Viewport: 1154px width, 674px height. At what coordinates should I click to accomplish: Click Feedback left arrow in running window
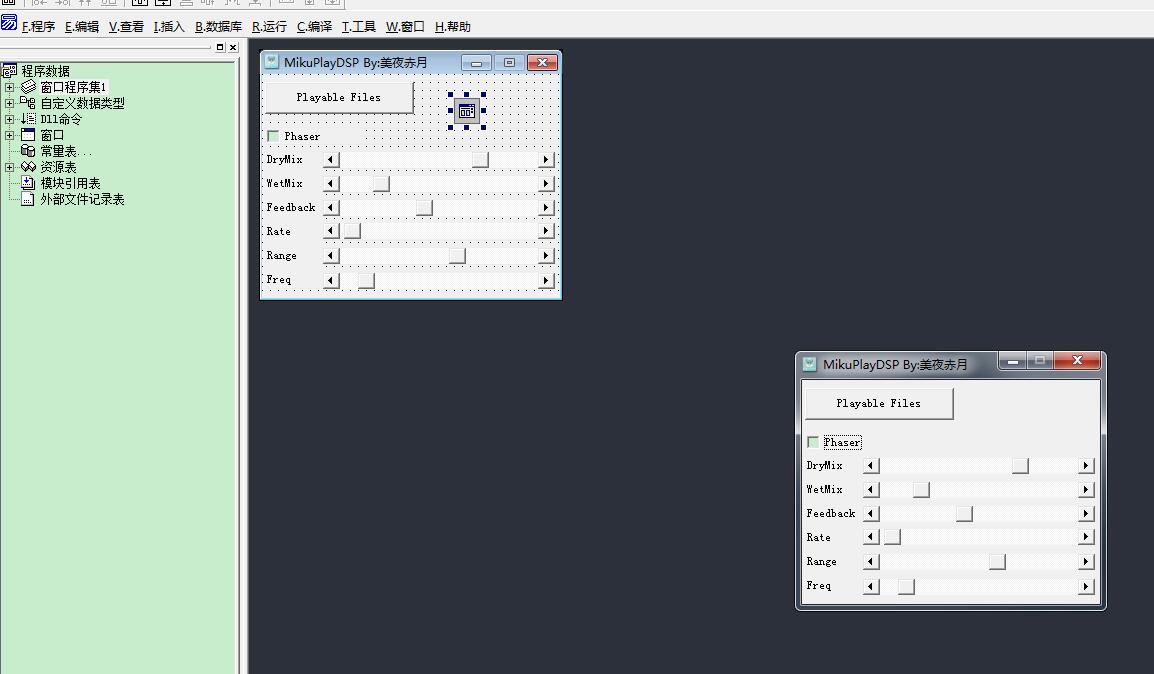(x=871, y=514)
